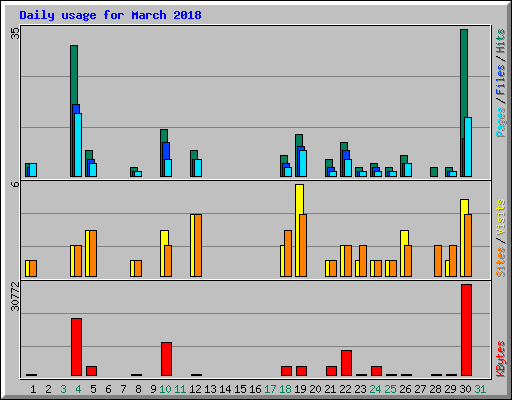Click day number "1" on the x-axis
Viewport: 512px width, 400px height.
pyautogui.click(x=33, y=389)
